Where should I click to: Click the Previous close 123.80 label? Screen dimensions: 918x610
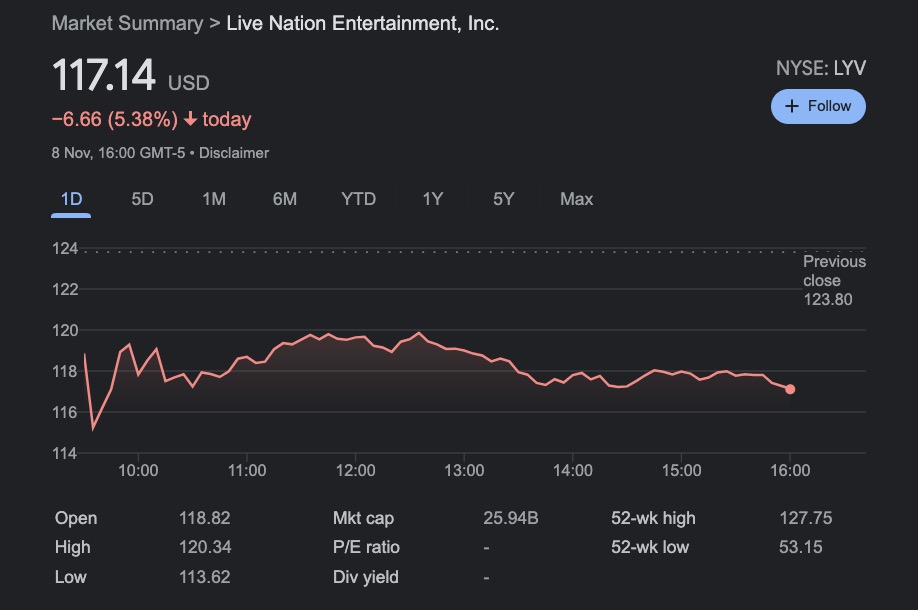pos(834,280)
